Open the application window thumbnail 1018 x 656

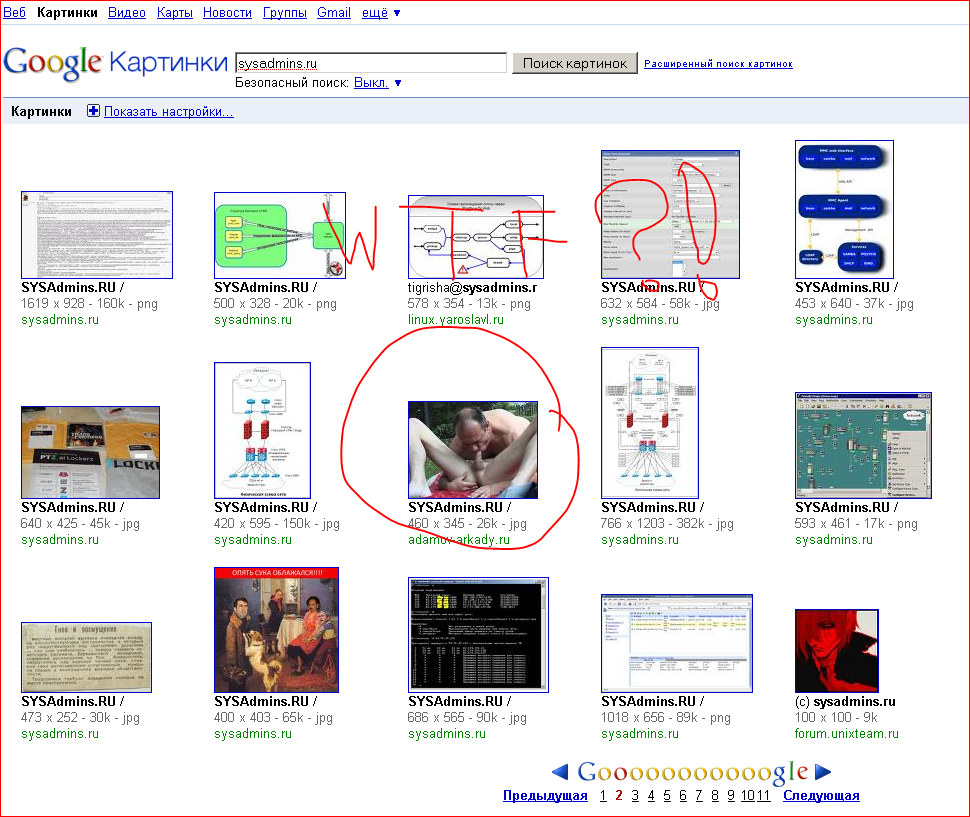tap(677, 644)
